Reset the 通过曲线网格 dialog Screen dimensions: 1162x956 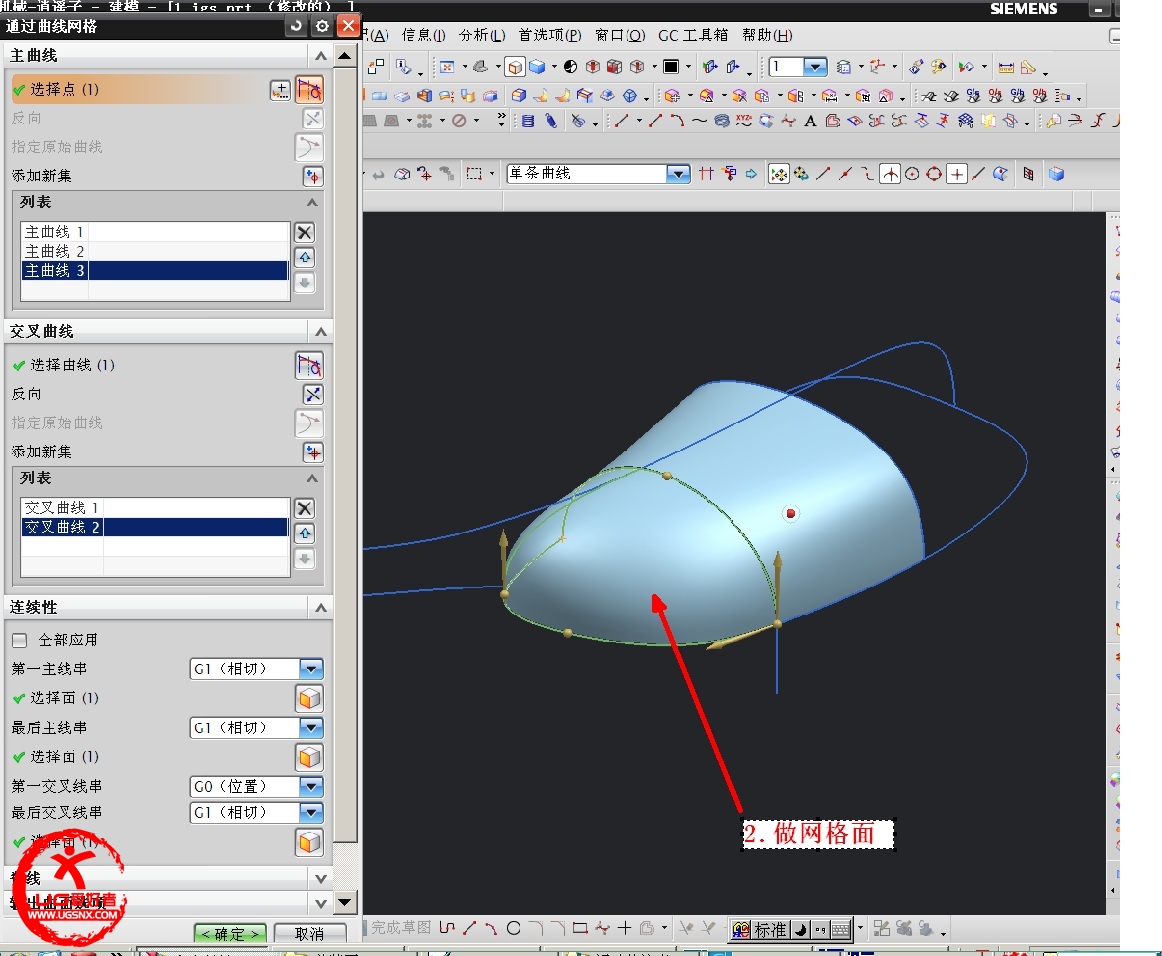296,26
